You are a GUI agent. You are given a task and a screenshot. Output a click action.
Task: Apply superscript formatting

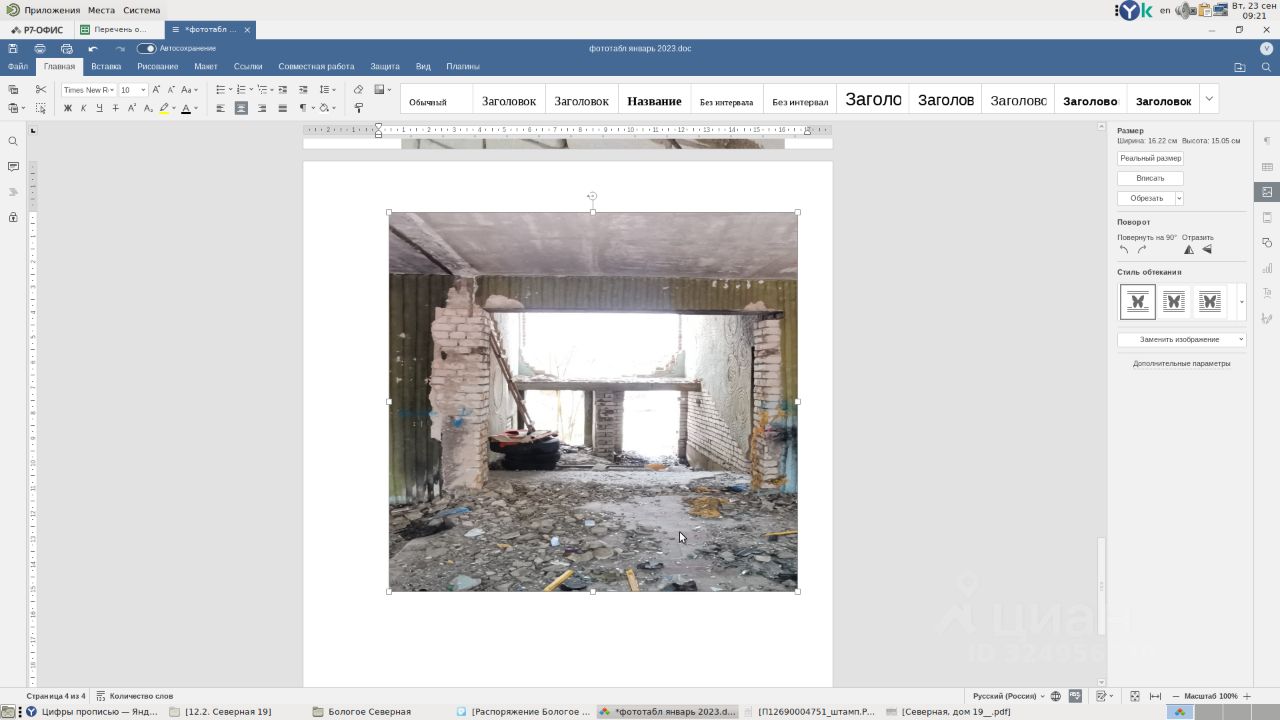131,108
